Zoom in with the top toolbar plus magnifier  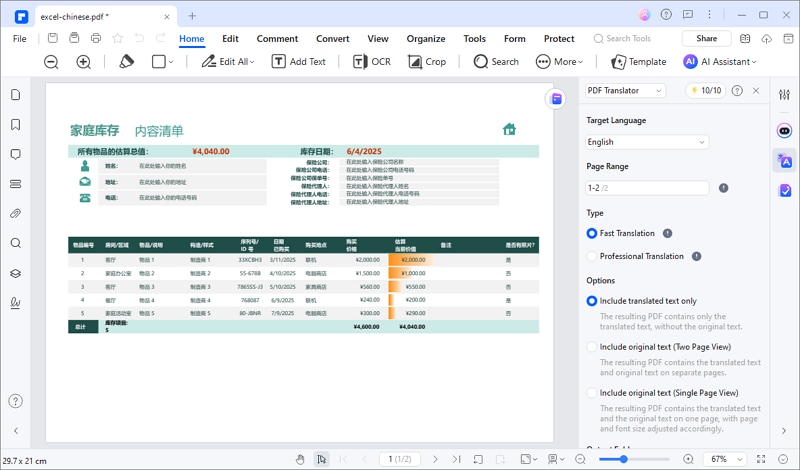(83, 62)
